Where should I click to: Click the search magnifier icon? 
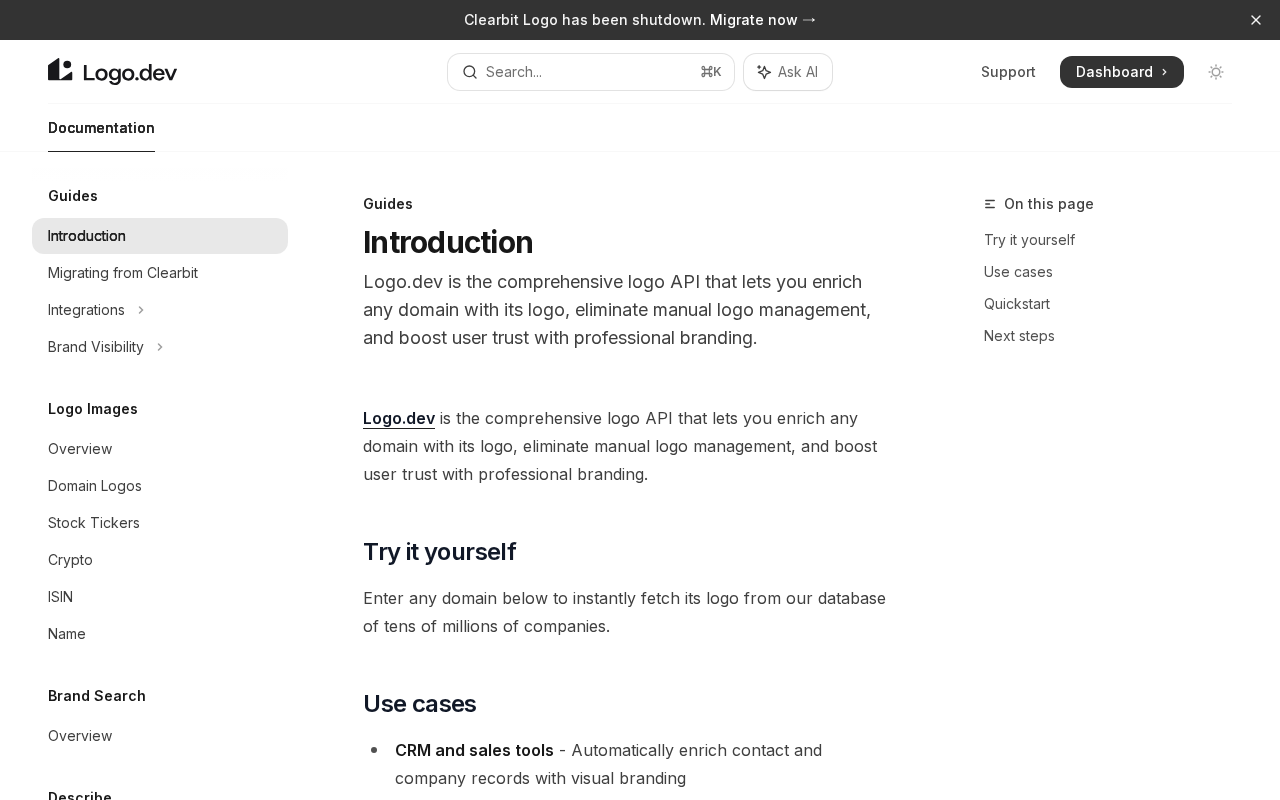[x=469, y=72]
